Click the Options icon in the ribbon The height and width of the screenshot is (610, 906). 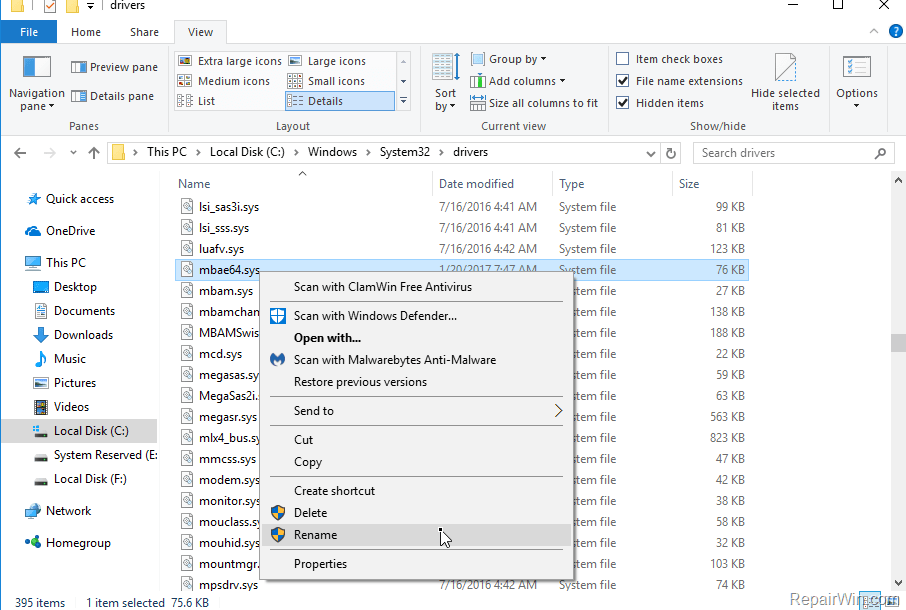tap(857, 68)
